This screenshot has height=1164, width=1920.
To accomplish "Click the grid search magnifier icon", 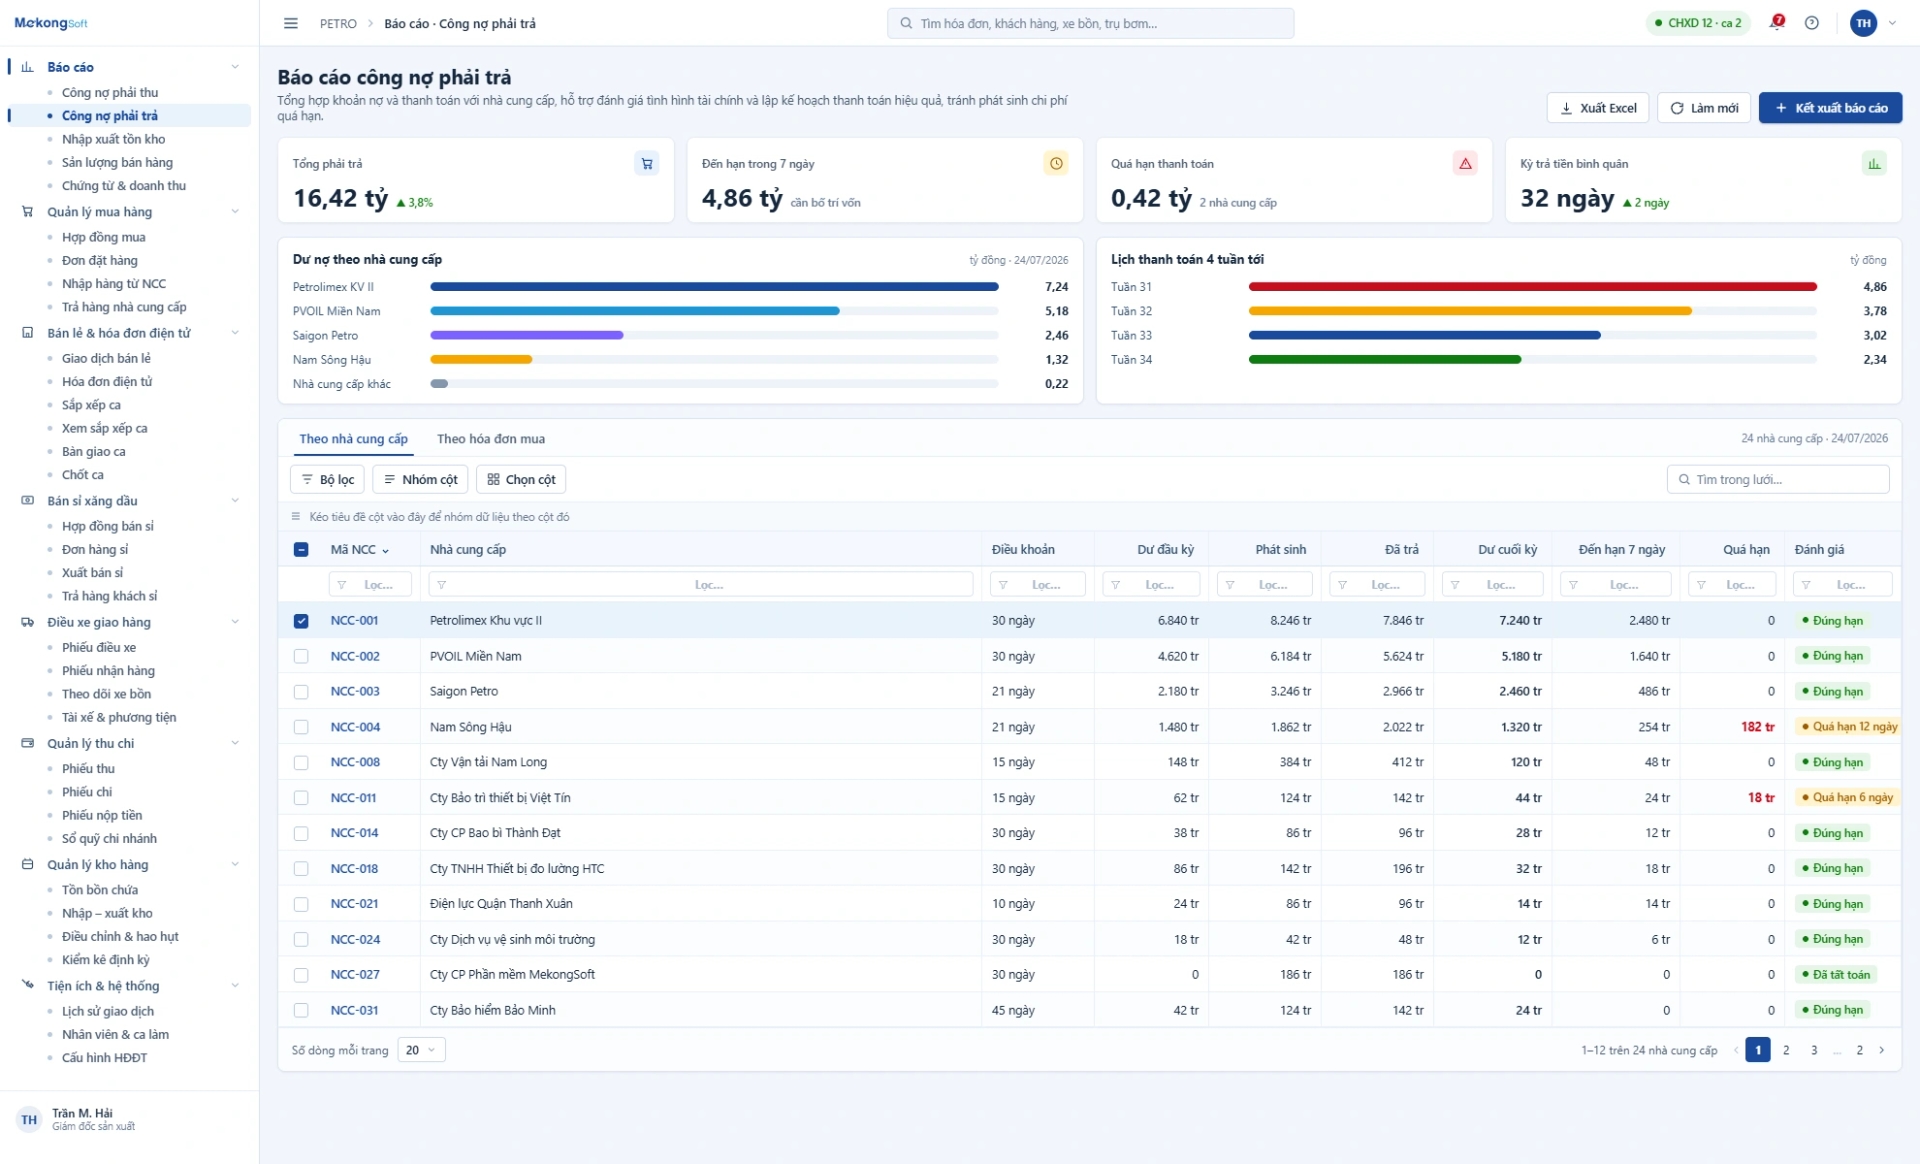I will tap(1684, 480).
